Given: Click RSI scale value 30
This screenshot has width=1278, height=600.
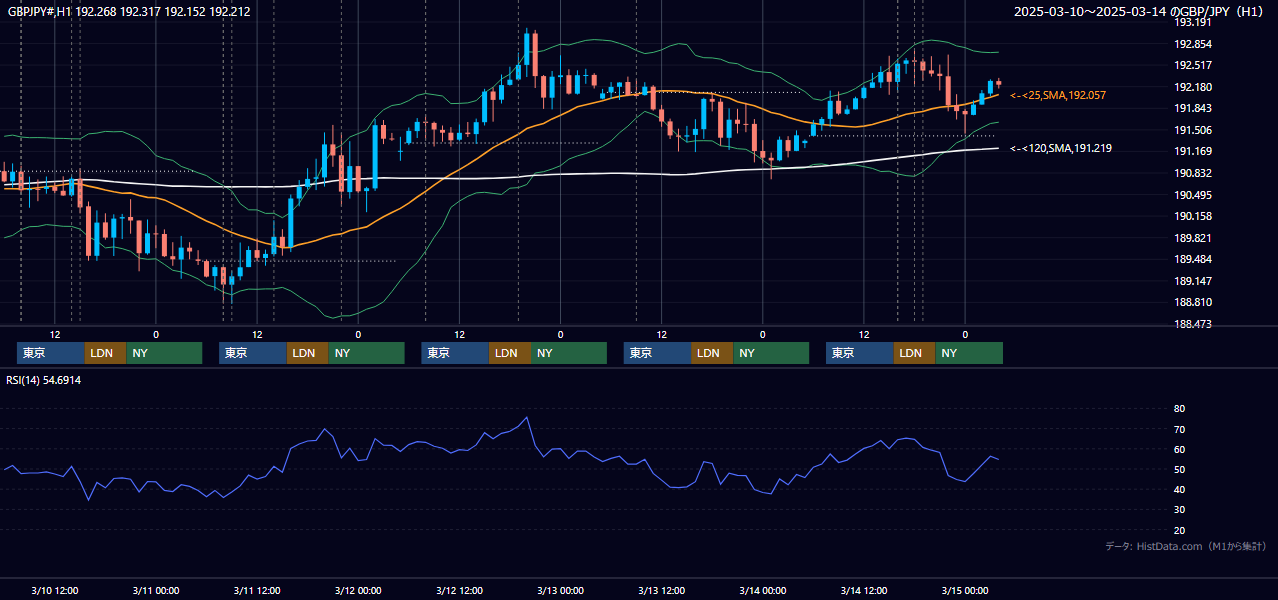Looking at the screenshot, I should pos(1179,509).
